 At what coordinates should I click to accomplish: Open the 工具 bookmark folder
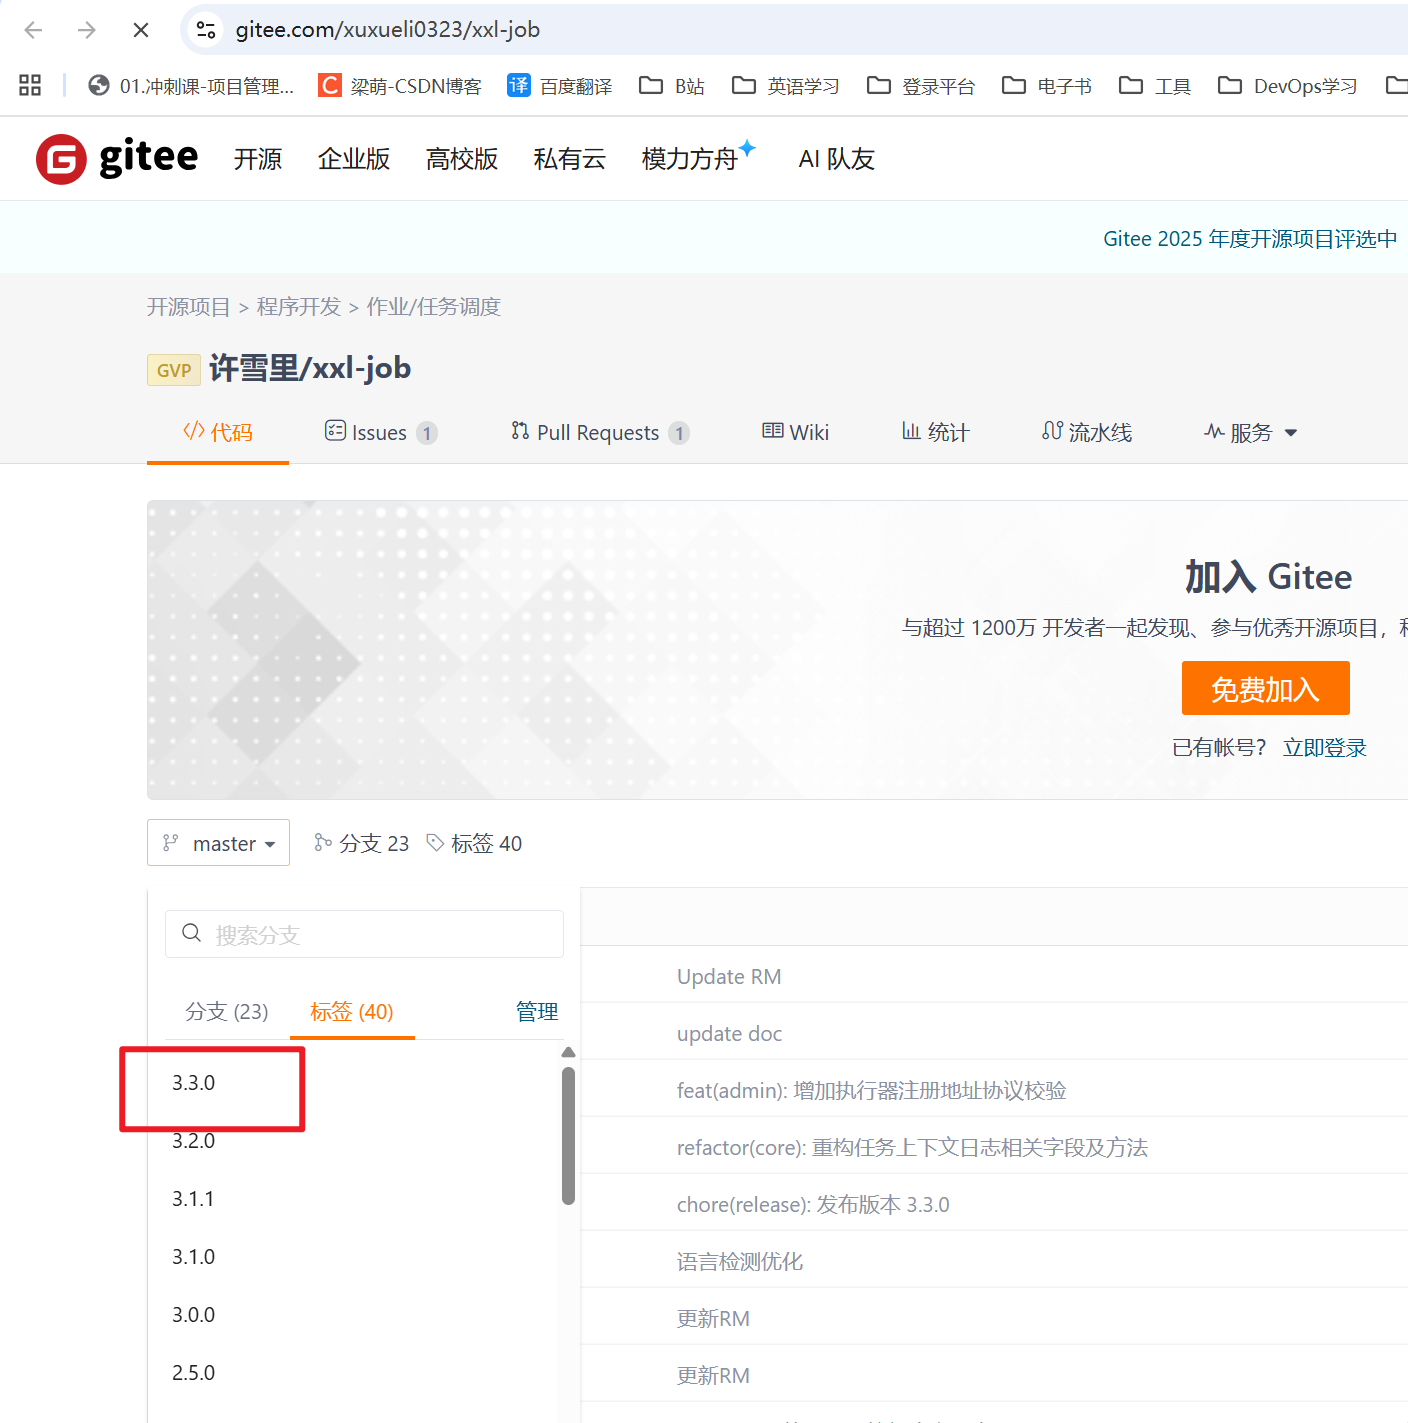coord(1155,86)
